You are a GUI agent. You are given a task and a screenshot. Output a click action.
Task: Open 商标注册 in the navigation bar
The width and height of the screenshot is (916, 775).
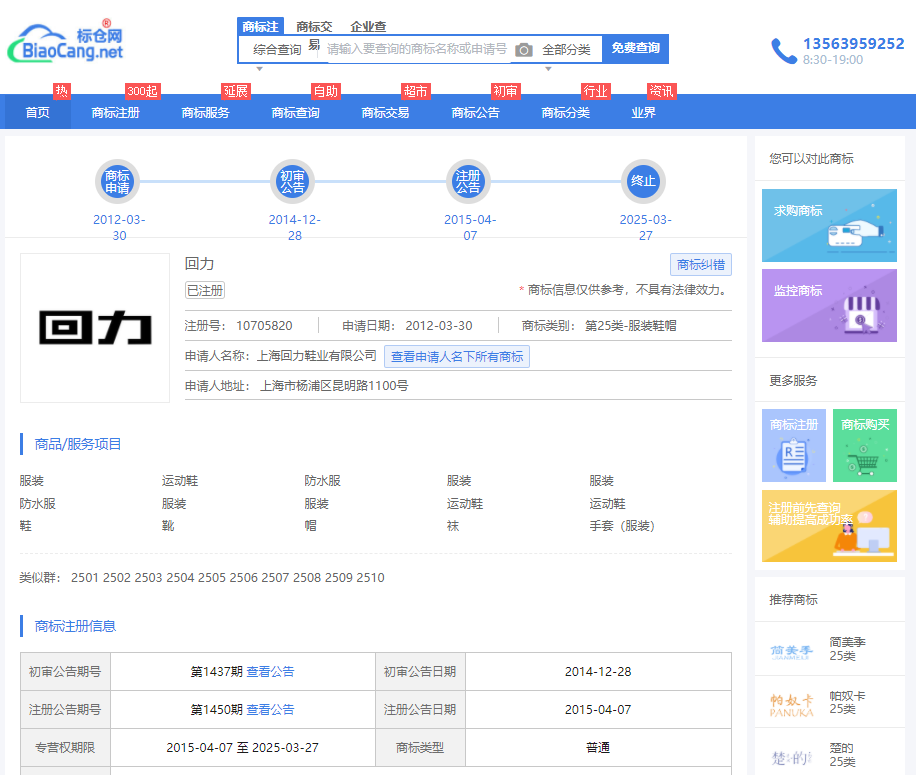[x=116, y=112]
